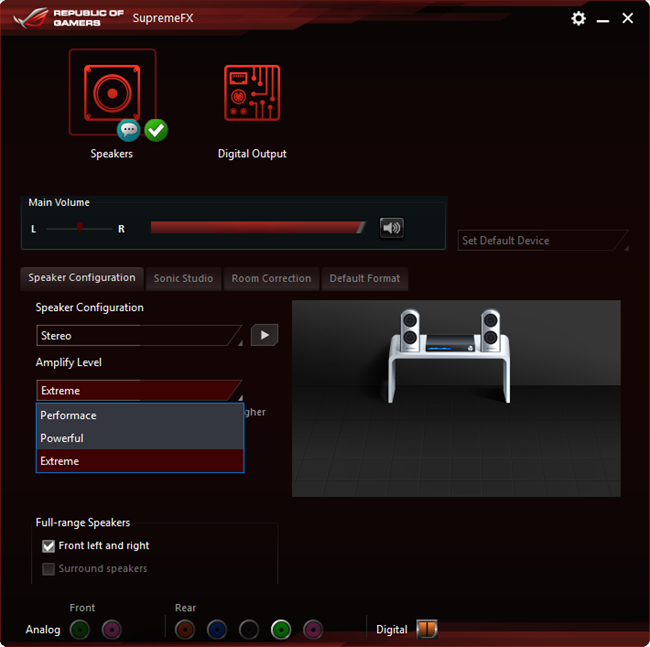
Task: Toggle the Surround speakers checkbox
Action: 49,569
